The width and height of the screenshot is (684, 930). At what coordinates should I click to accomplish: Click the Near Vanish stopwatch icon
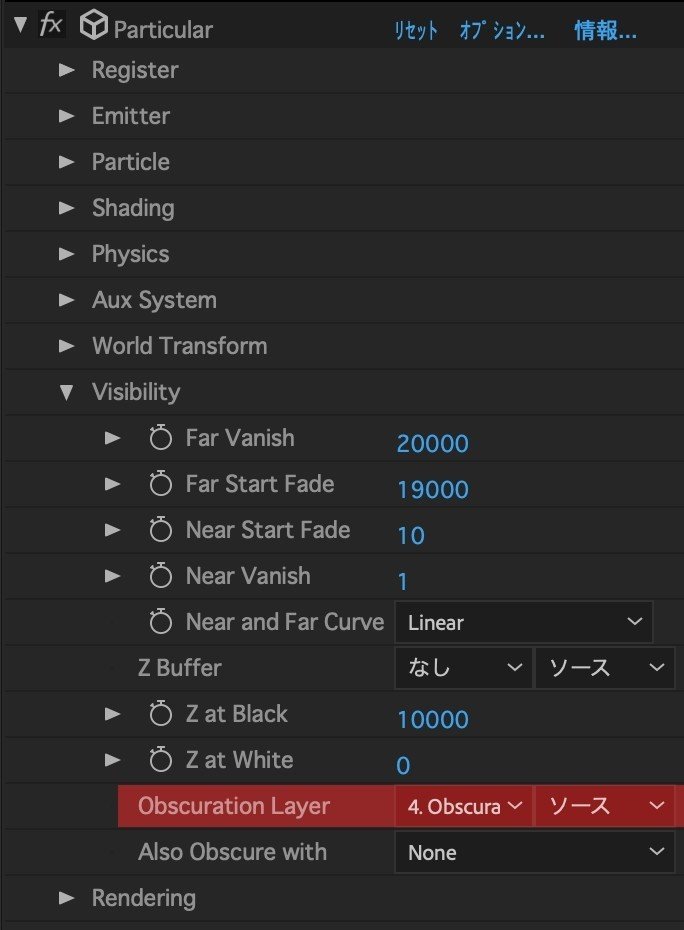[x=160, y=575]
